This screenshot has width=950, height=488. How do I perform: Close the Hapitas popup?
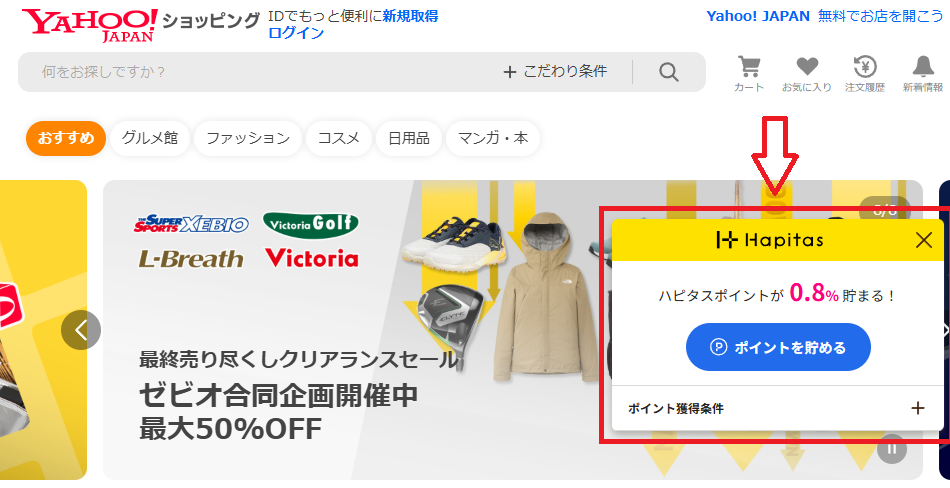pos(923,240)
